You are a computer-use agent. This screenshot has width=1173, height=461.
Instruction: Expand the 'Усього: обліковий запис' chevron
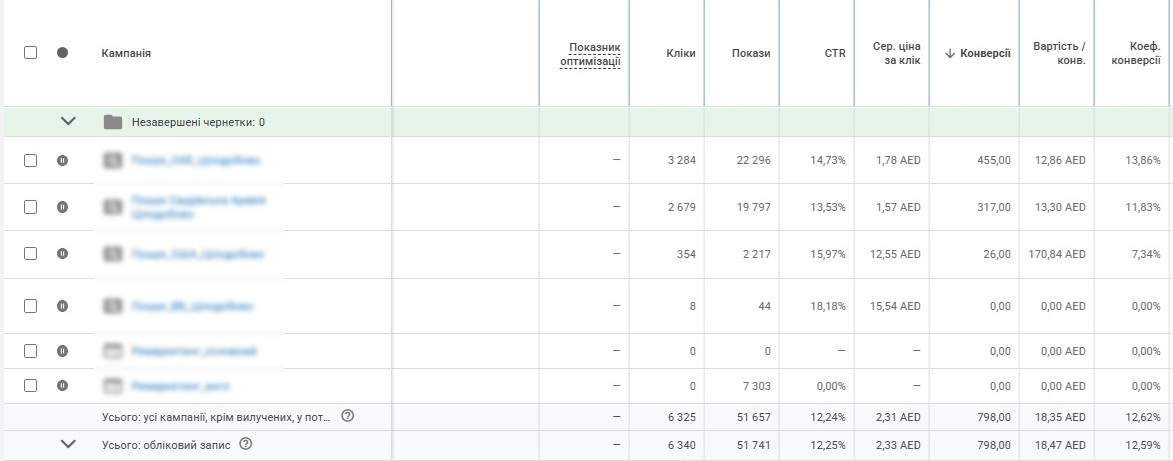click(68, 444)
